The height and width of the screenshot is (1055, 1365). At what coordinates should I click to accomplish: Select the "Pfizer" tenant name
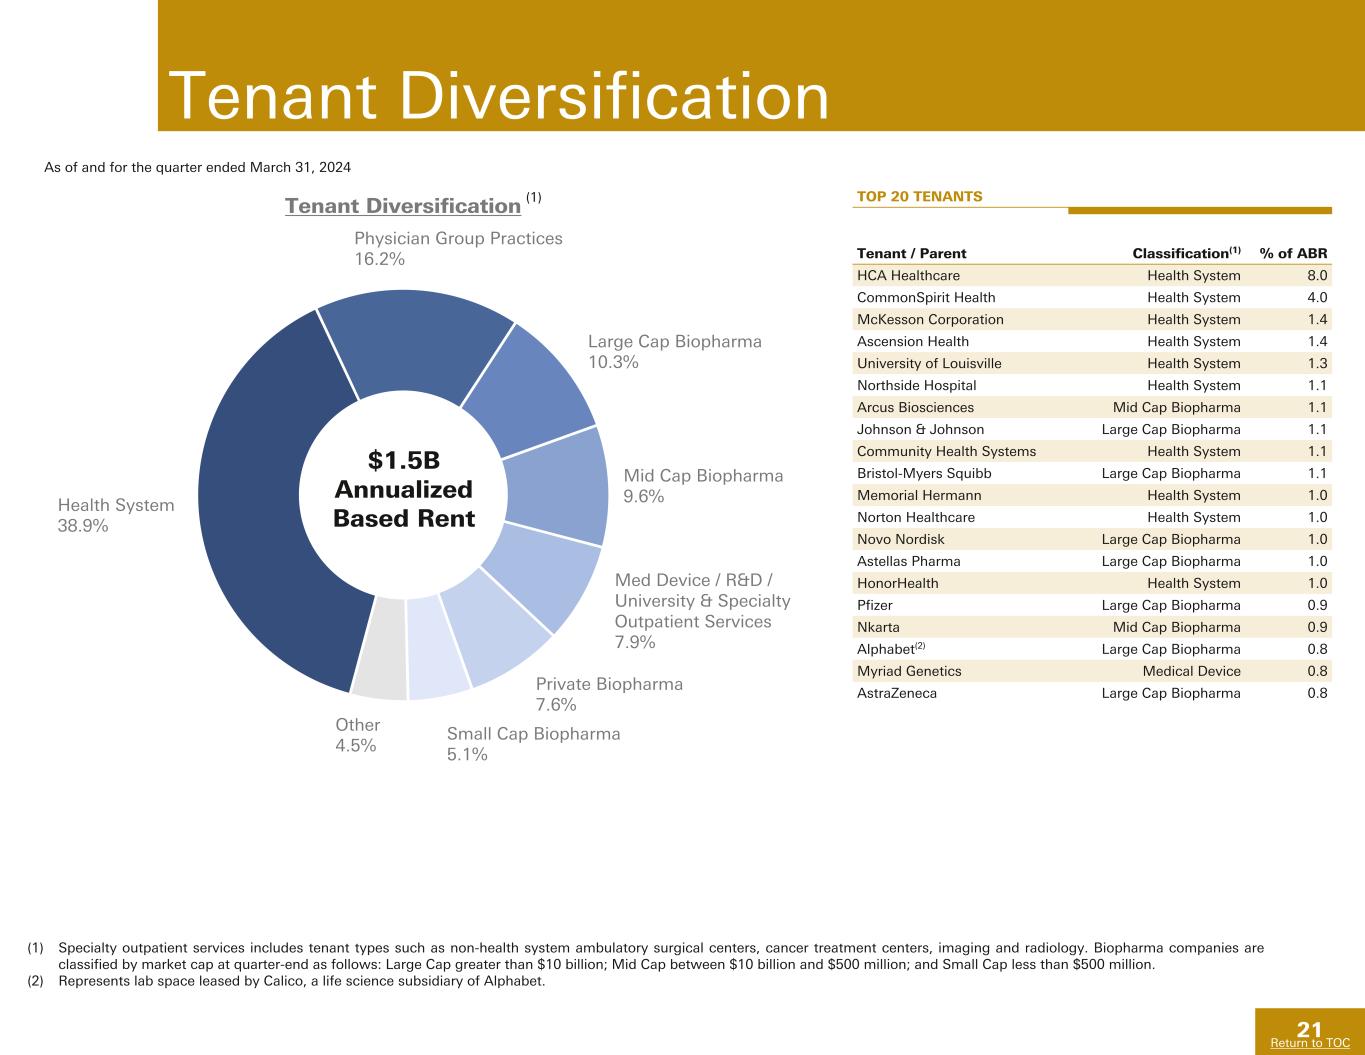(875, 605)
